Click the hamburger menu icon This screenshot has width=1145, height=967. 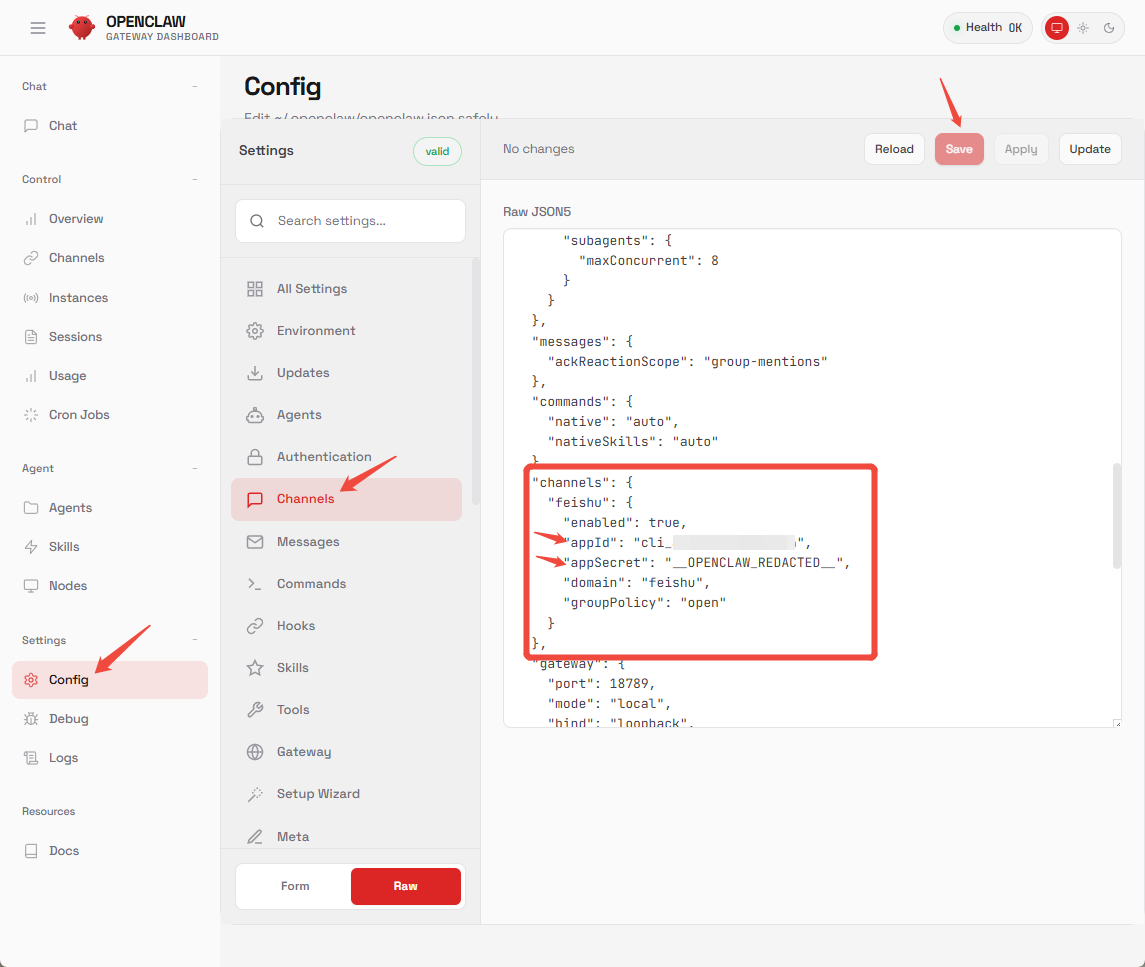click(38, 28)
